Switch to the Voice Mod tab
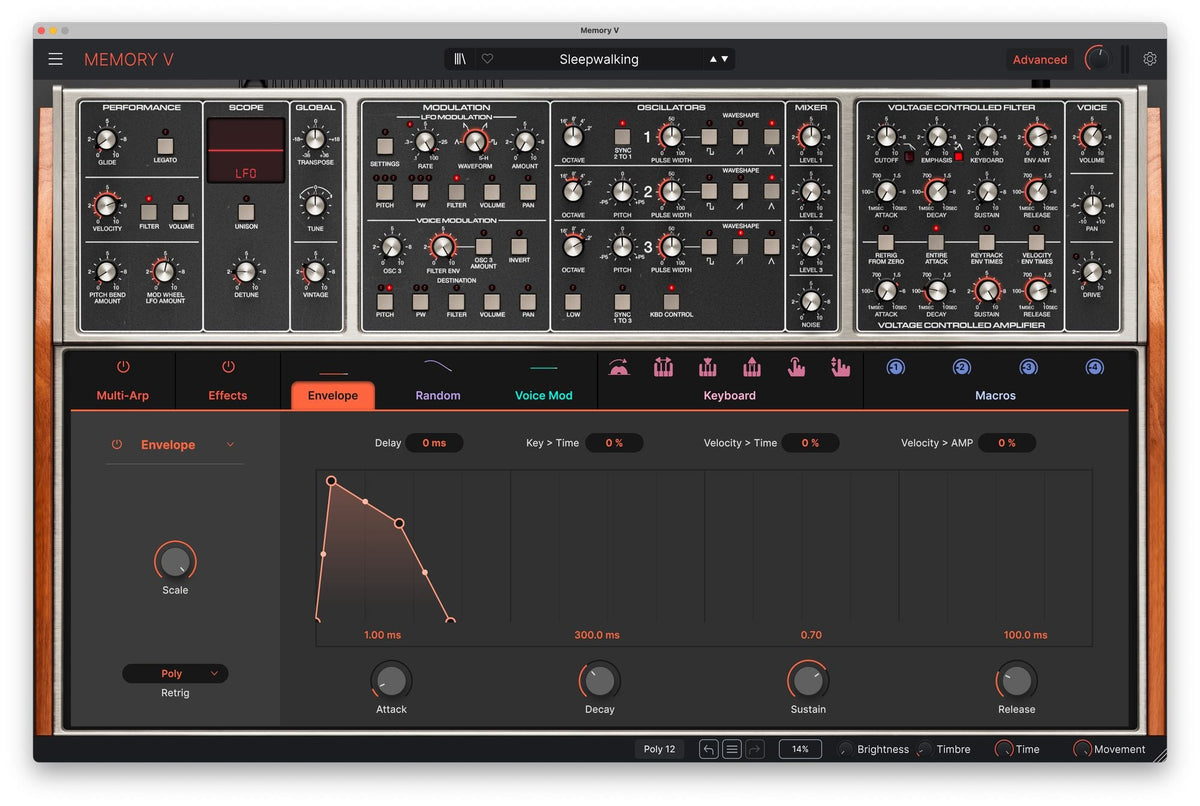1200x806 pixels. pyautogui.click(x=544, y=396)
